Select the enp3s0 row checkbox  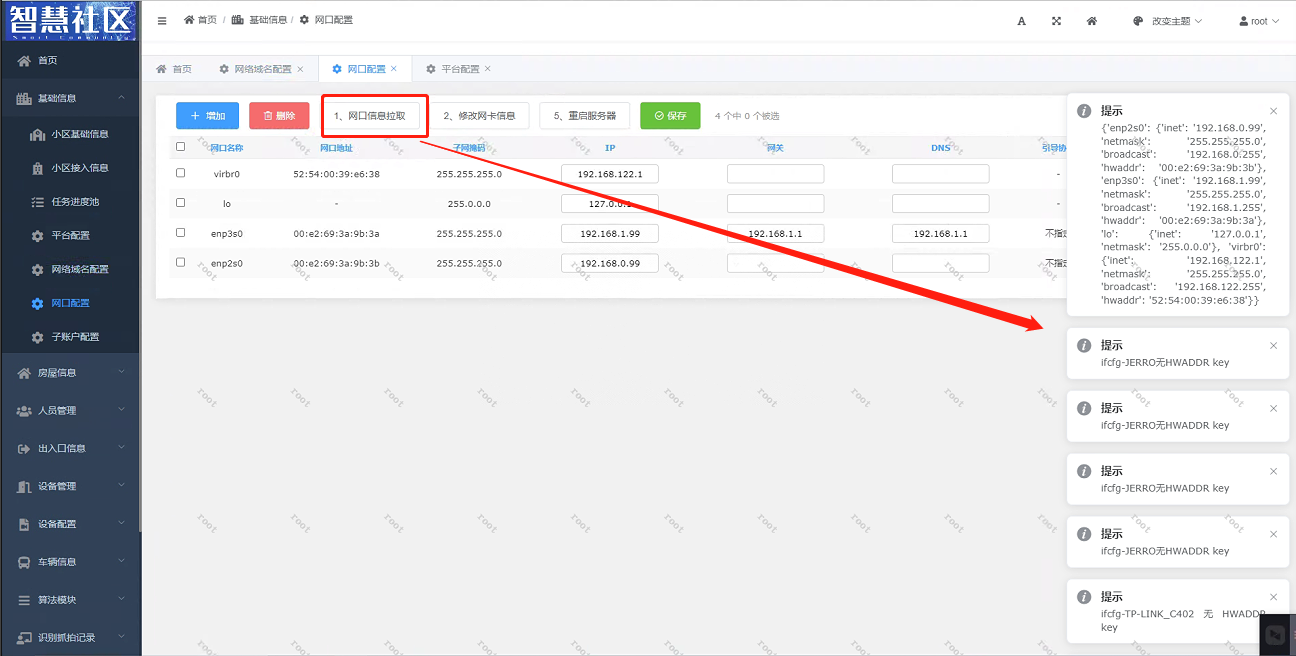coord(181,233)
